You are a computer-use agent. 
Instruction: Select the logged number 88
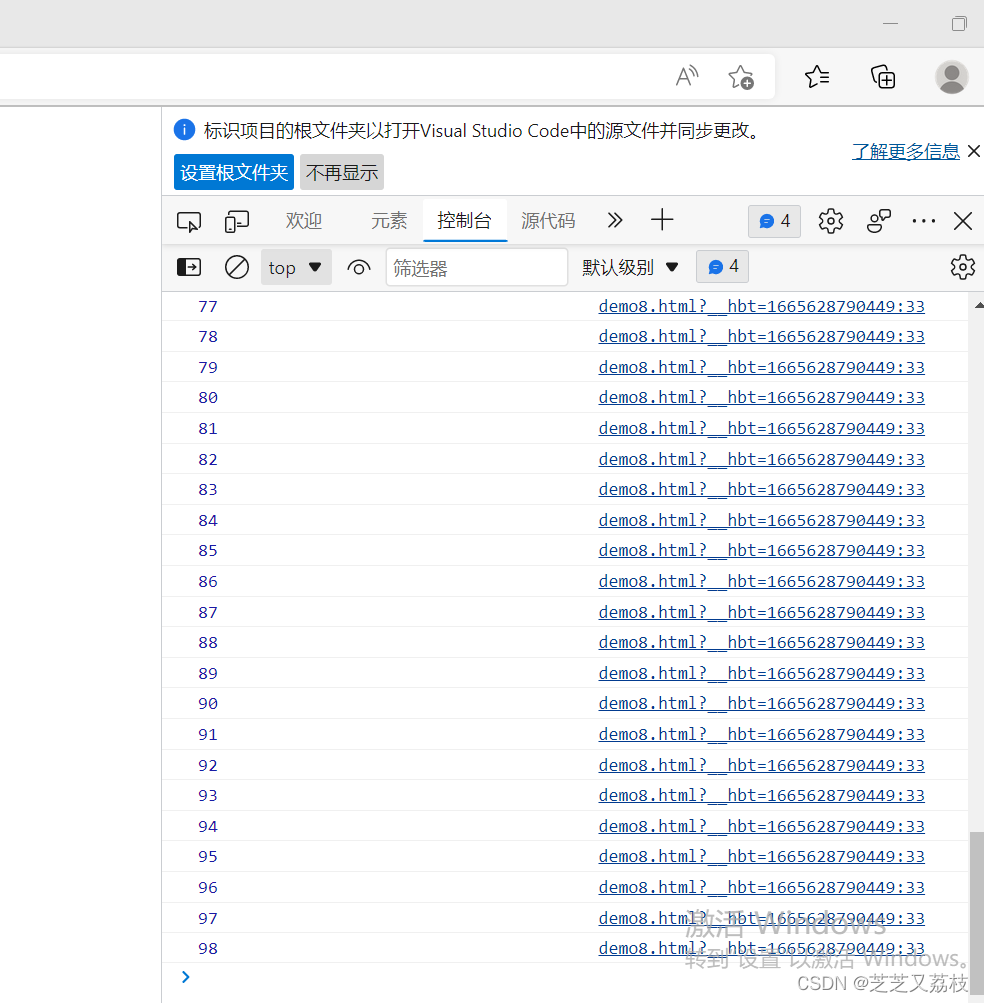pos(208,643)
